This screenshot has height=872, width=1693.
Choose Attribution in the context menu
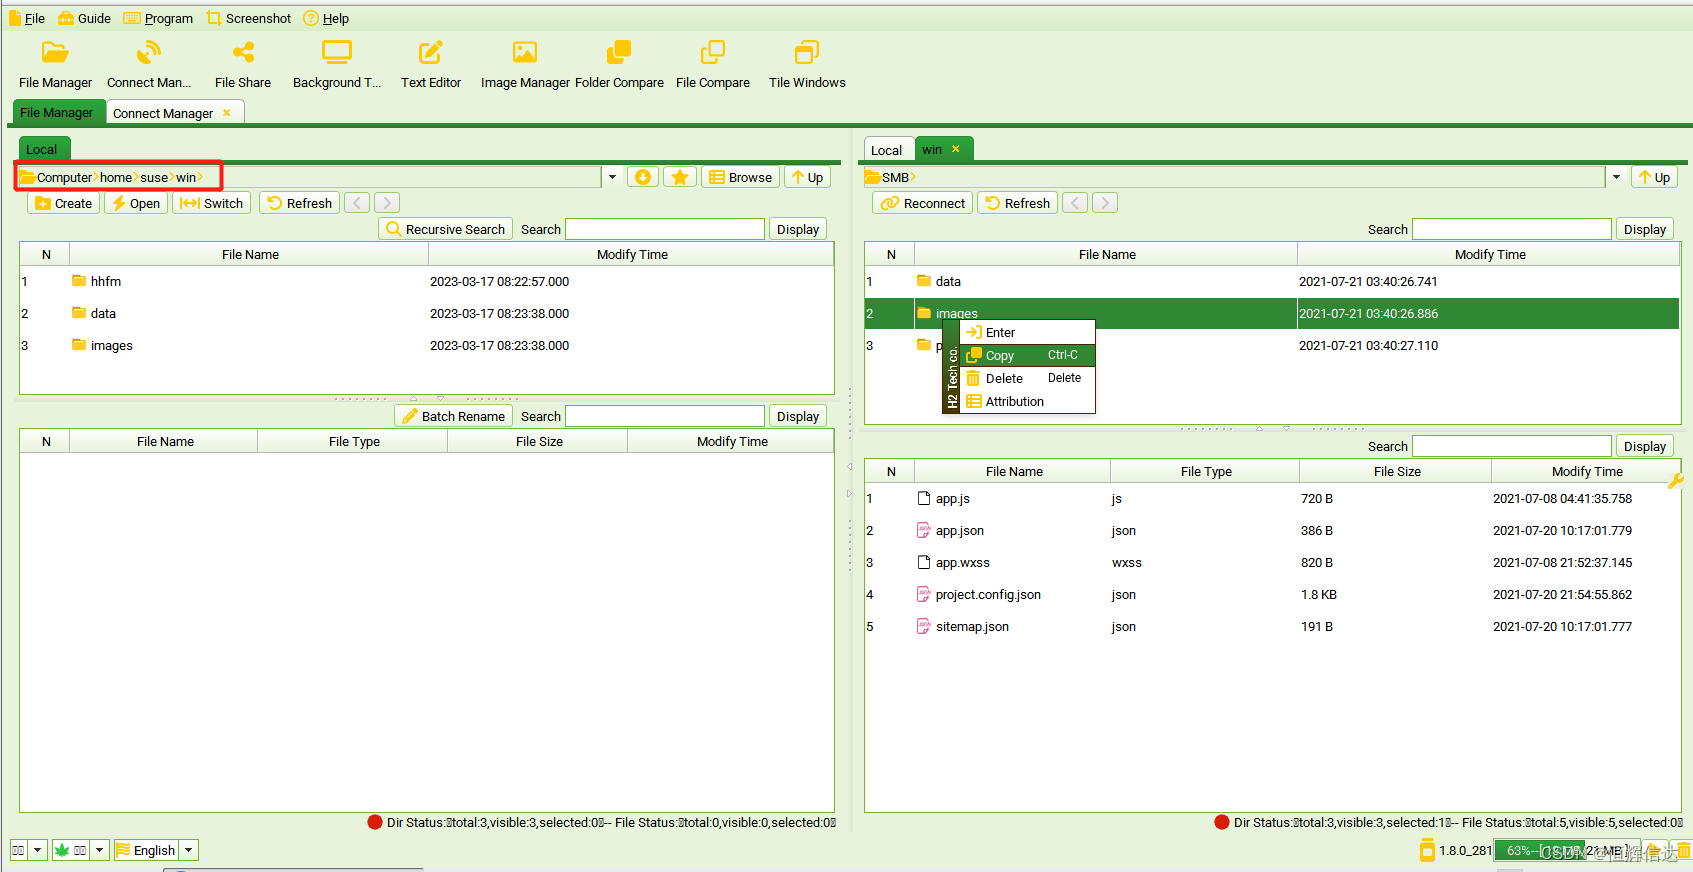point(1027,401)
